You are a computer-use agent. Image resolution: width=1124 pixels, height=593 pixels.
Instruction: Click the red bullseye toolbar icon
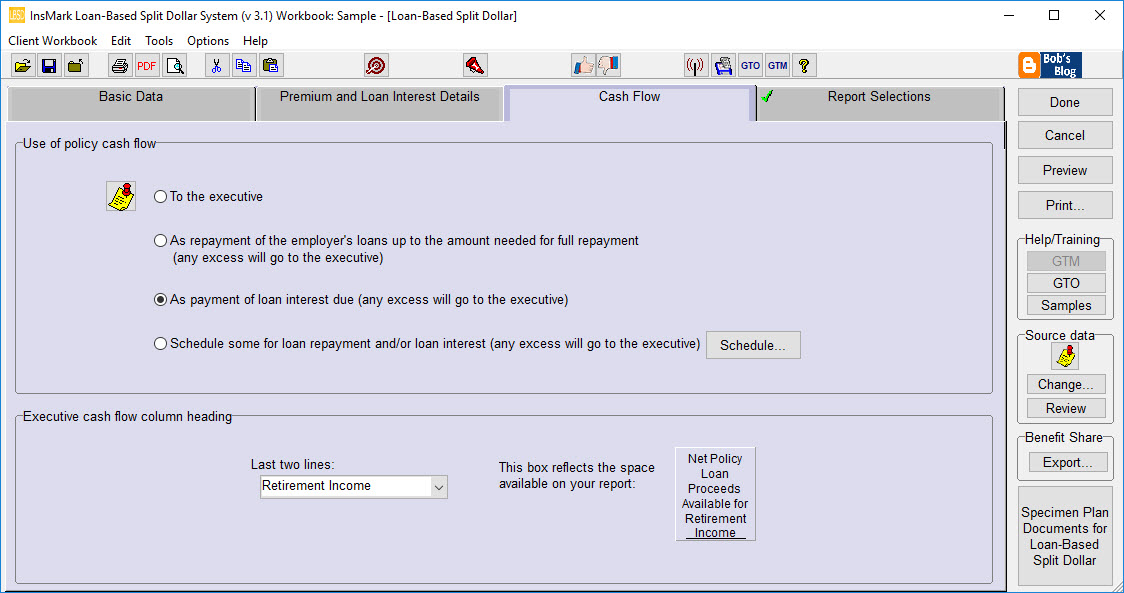click(x=376, y=65)
